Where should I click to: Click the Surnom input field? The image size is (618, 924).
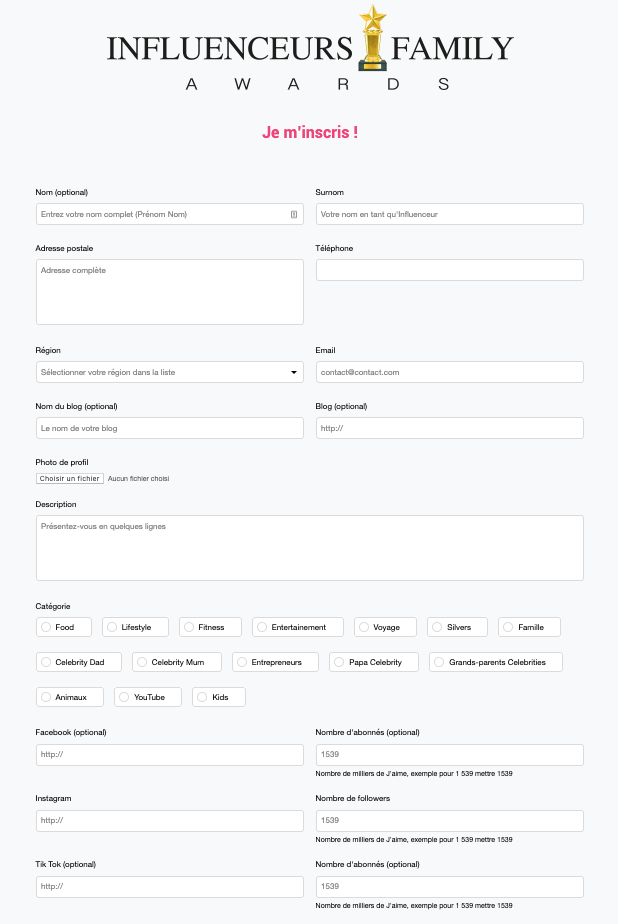tap(450, 214)
